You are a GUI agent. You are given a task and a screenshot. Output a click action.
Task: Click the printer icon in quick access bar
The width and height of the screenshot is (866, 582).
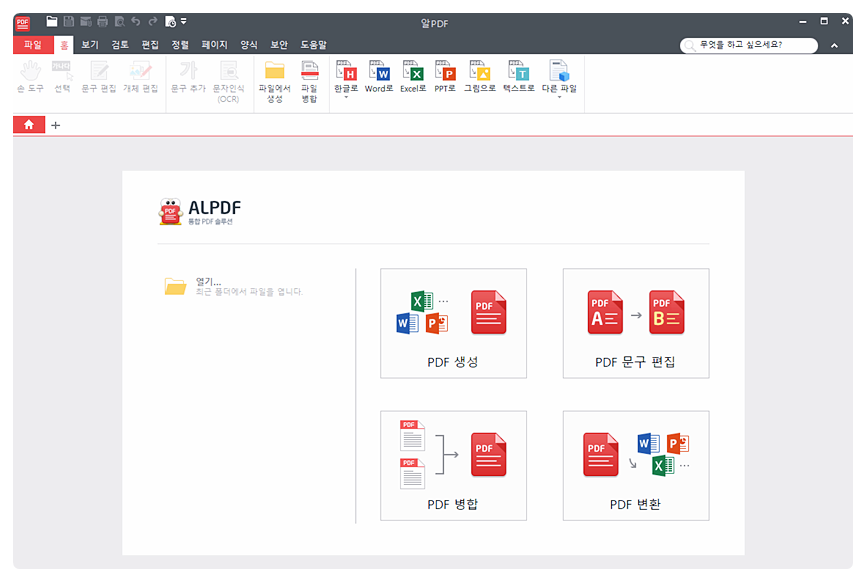(x=102, y=22)
